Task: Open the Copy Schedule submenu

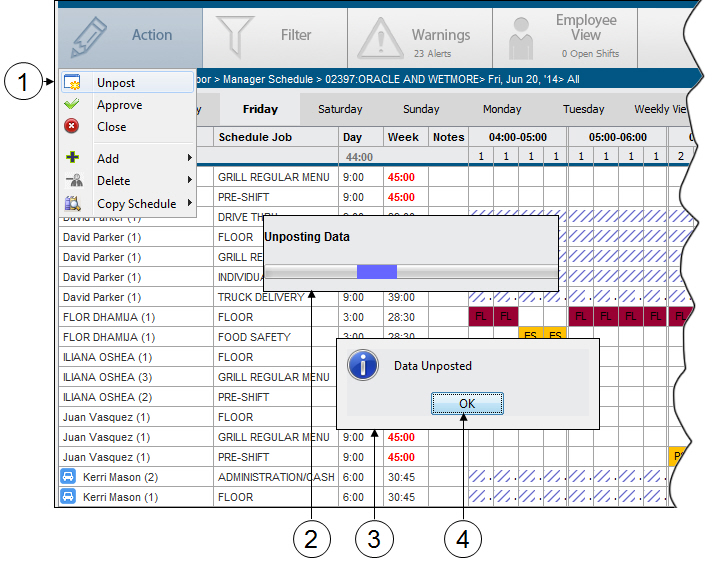Action: coord(128,203)
